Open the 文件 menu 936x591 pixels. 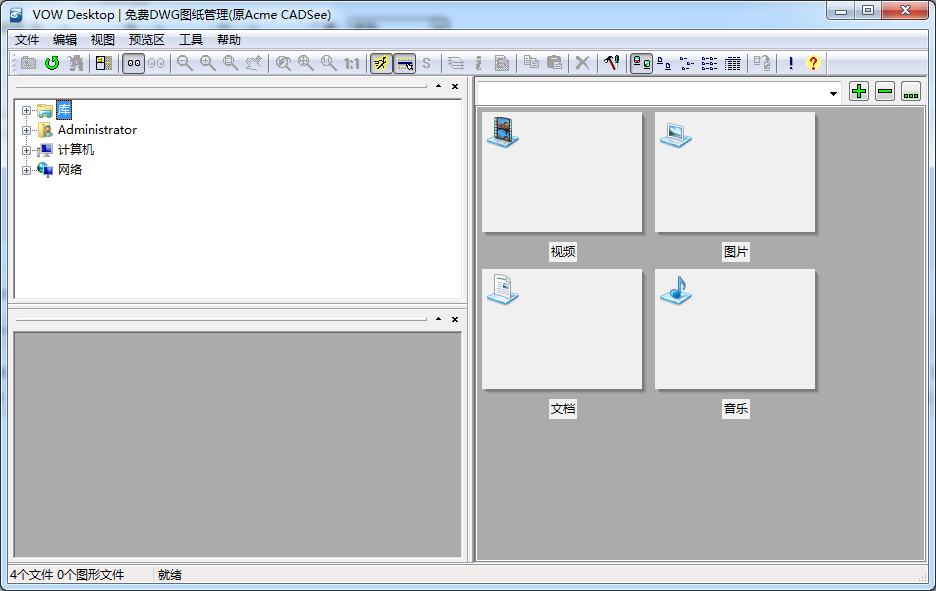point(27,40)
